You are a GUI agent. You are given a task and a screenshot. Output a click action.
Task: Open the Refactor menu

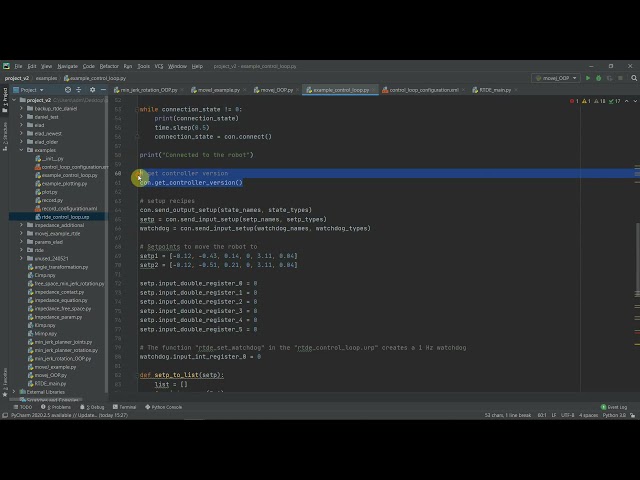click(x=109, y=66)
